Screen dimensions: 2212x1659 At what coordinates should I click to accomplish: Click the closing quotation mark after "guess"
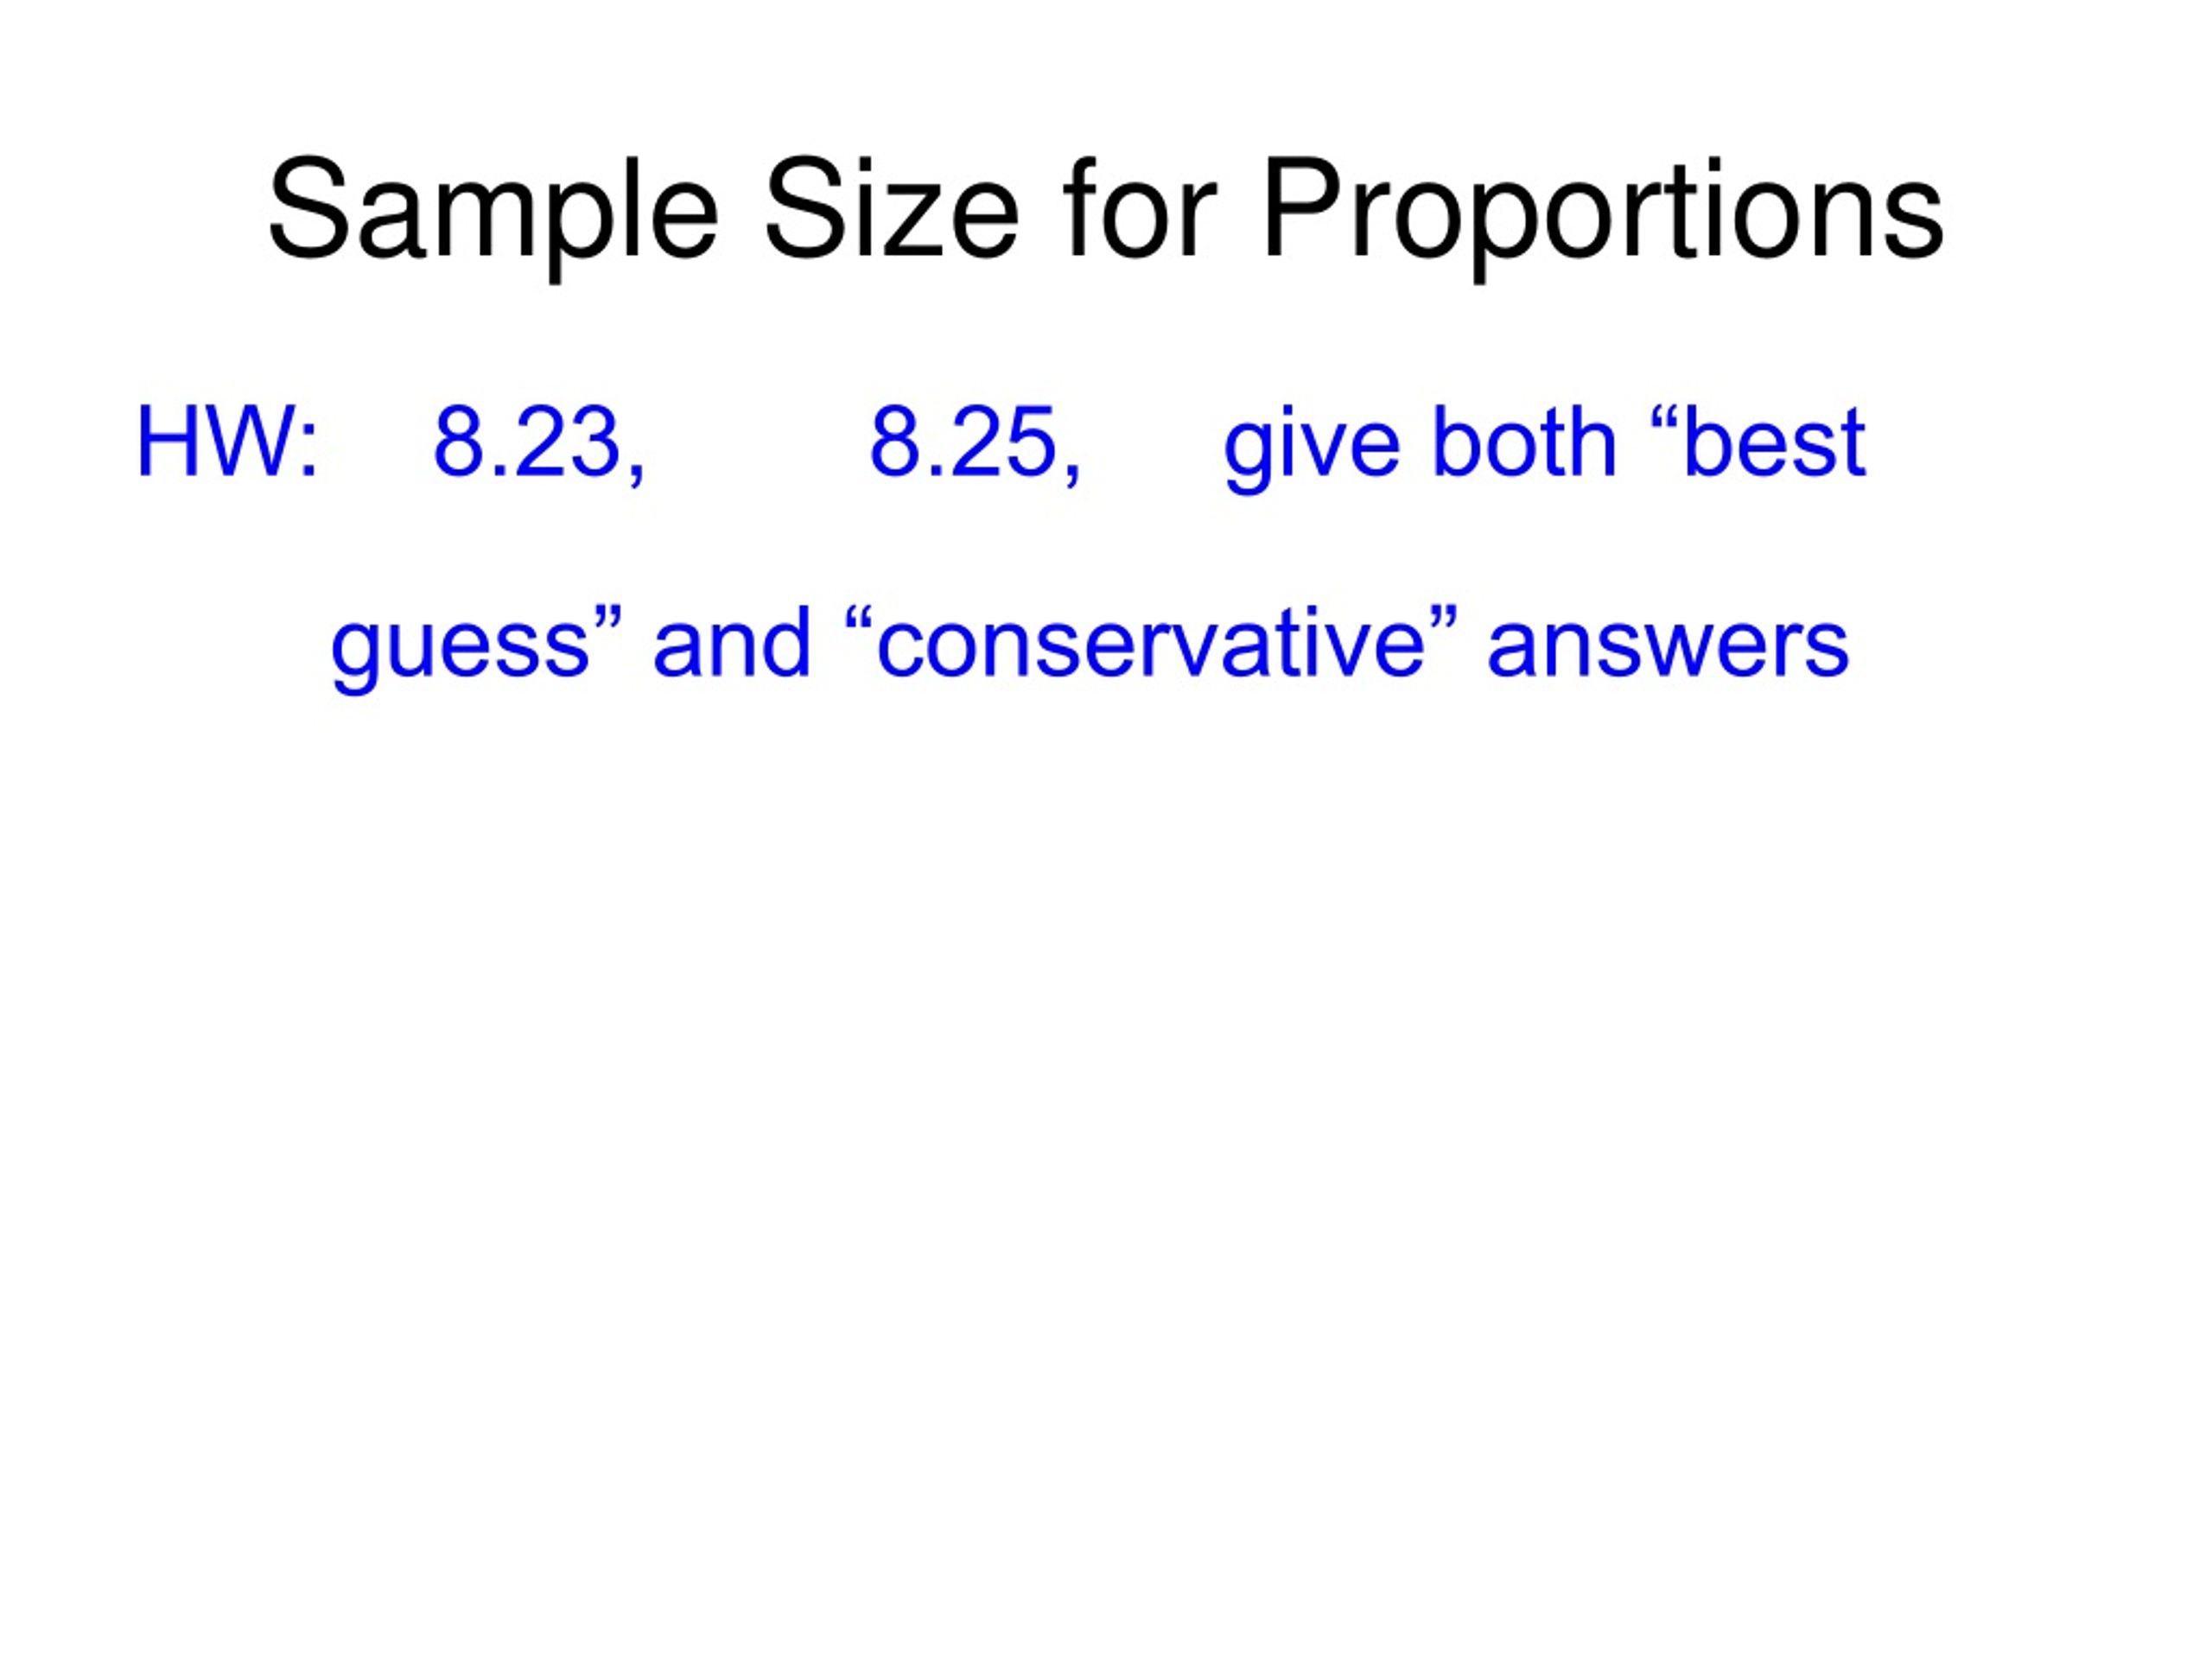click(x=607, y=620)
